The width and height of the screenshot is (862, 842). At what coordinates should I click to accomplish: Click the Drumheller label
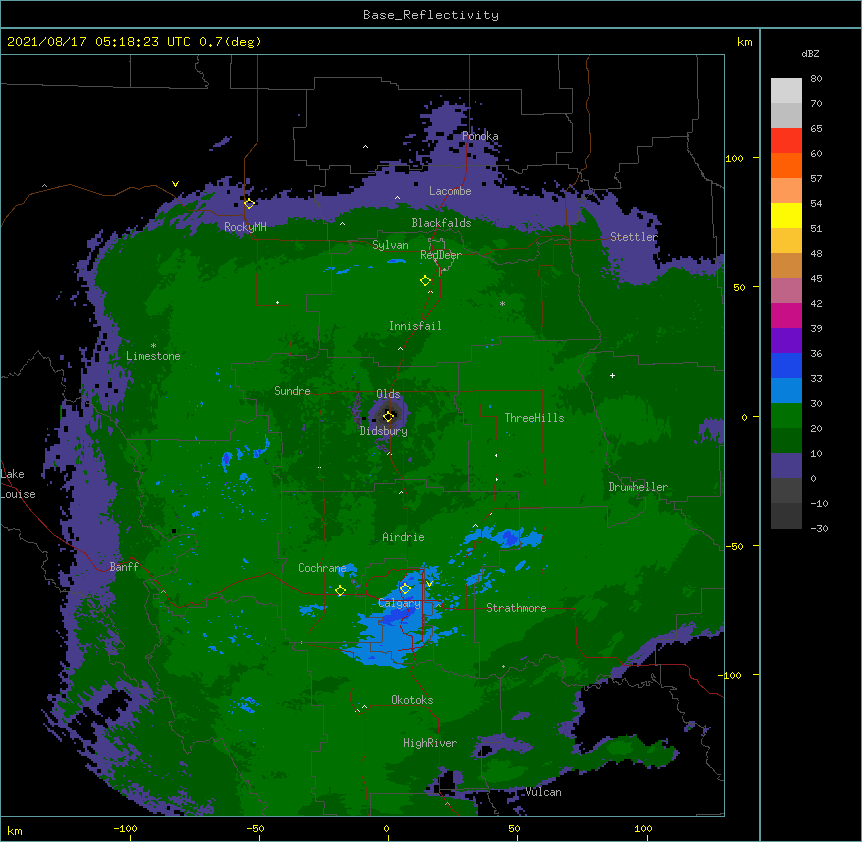coord(638,487)
